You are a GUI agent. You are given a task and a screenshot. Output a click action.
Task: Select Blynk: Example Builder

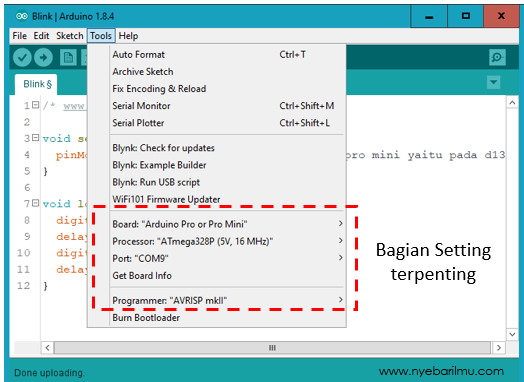[217, 165]
